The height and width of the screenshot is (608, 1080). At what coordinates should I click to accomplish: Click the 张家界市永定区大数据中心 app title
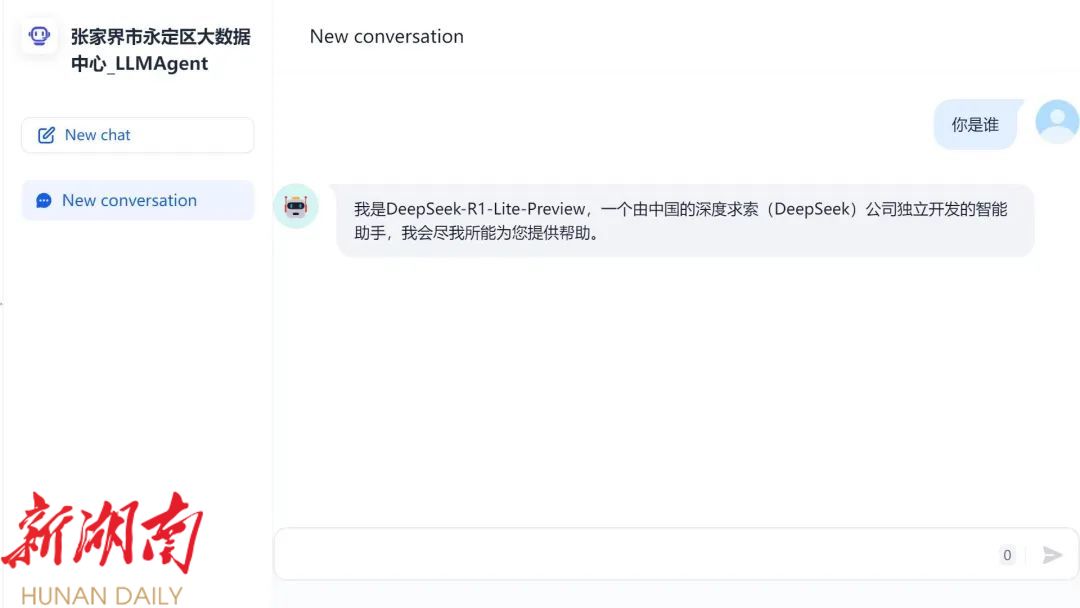pyautogui.click(x=160, y=37)
